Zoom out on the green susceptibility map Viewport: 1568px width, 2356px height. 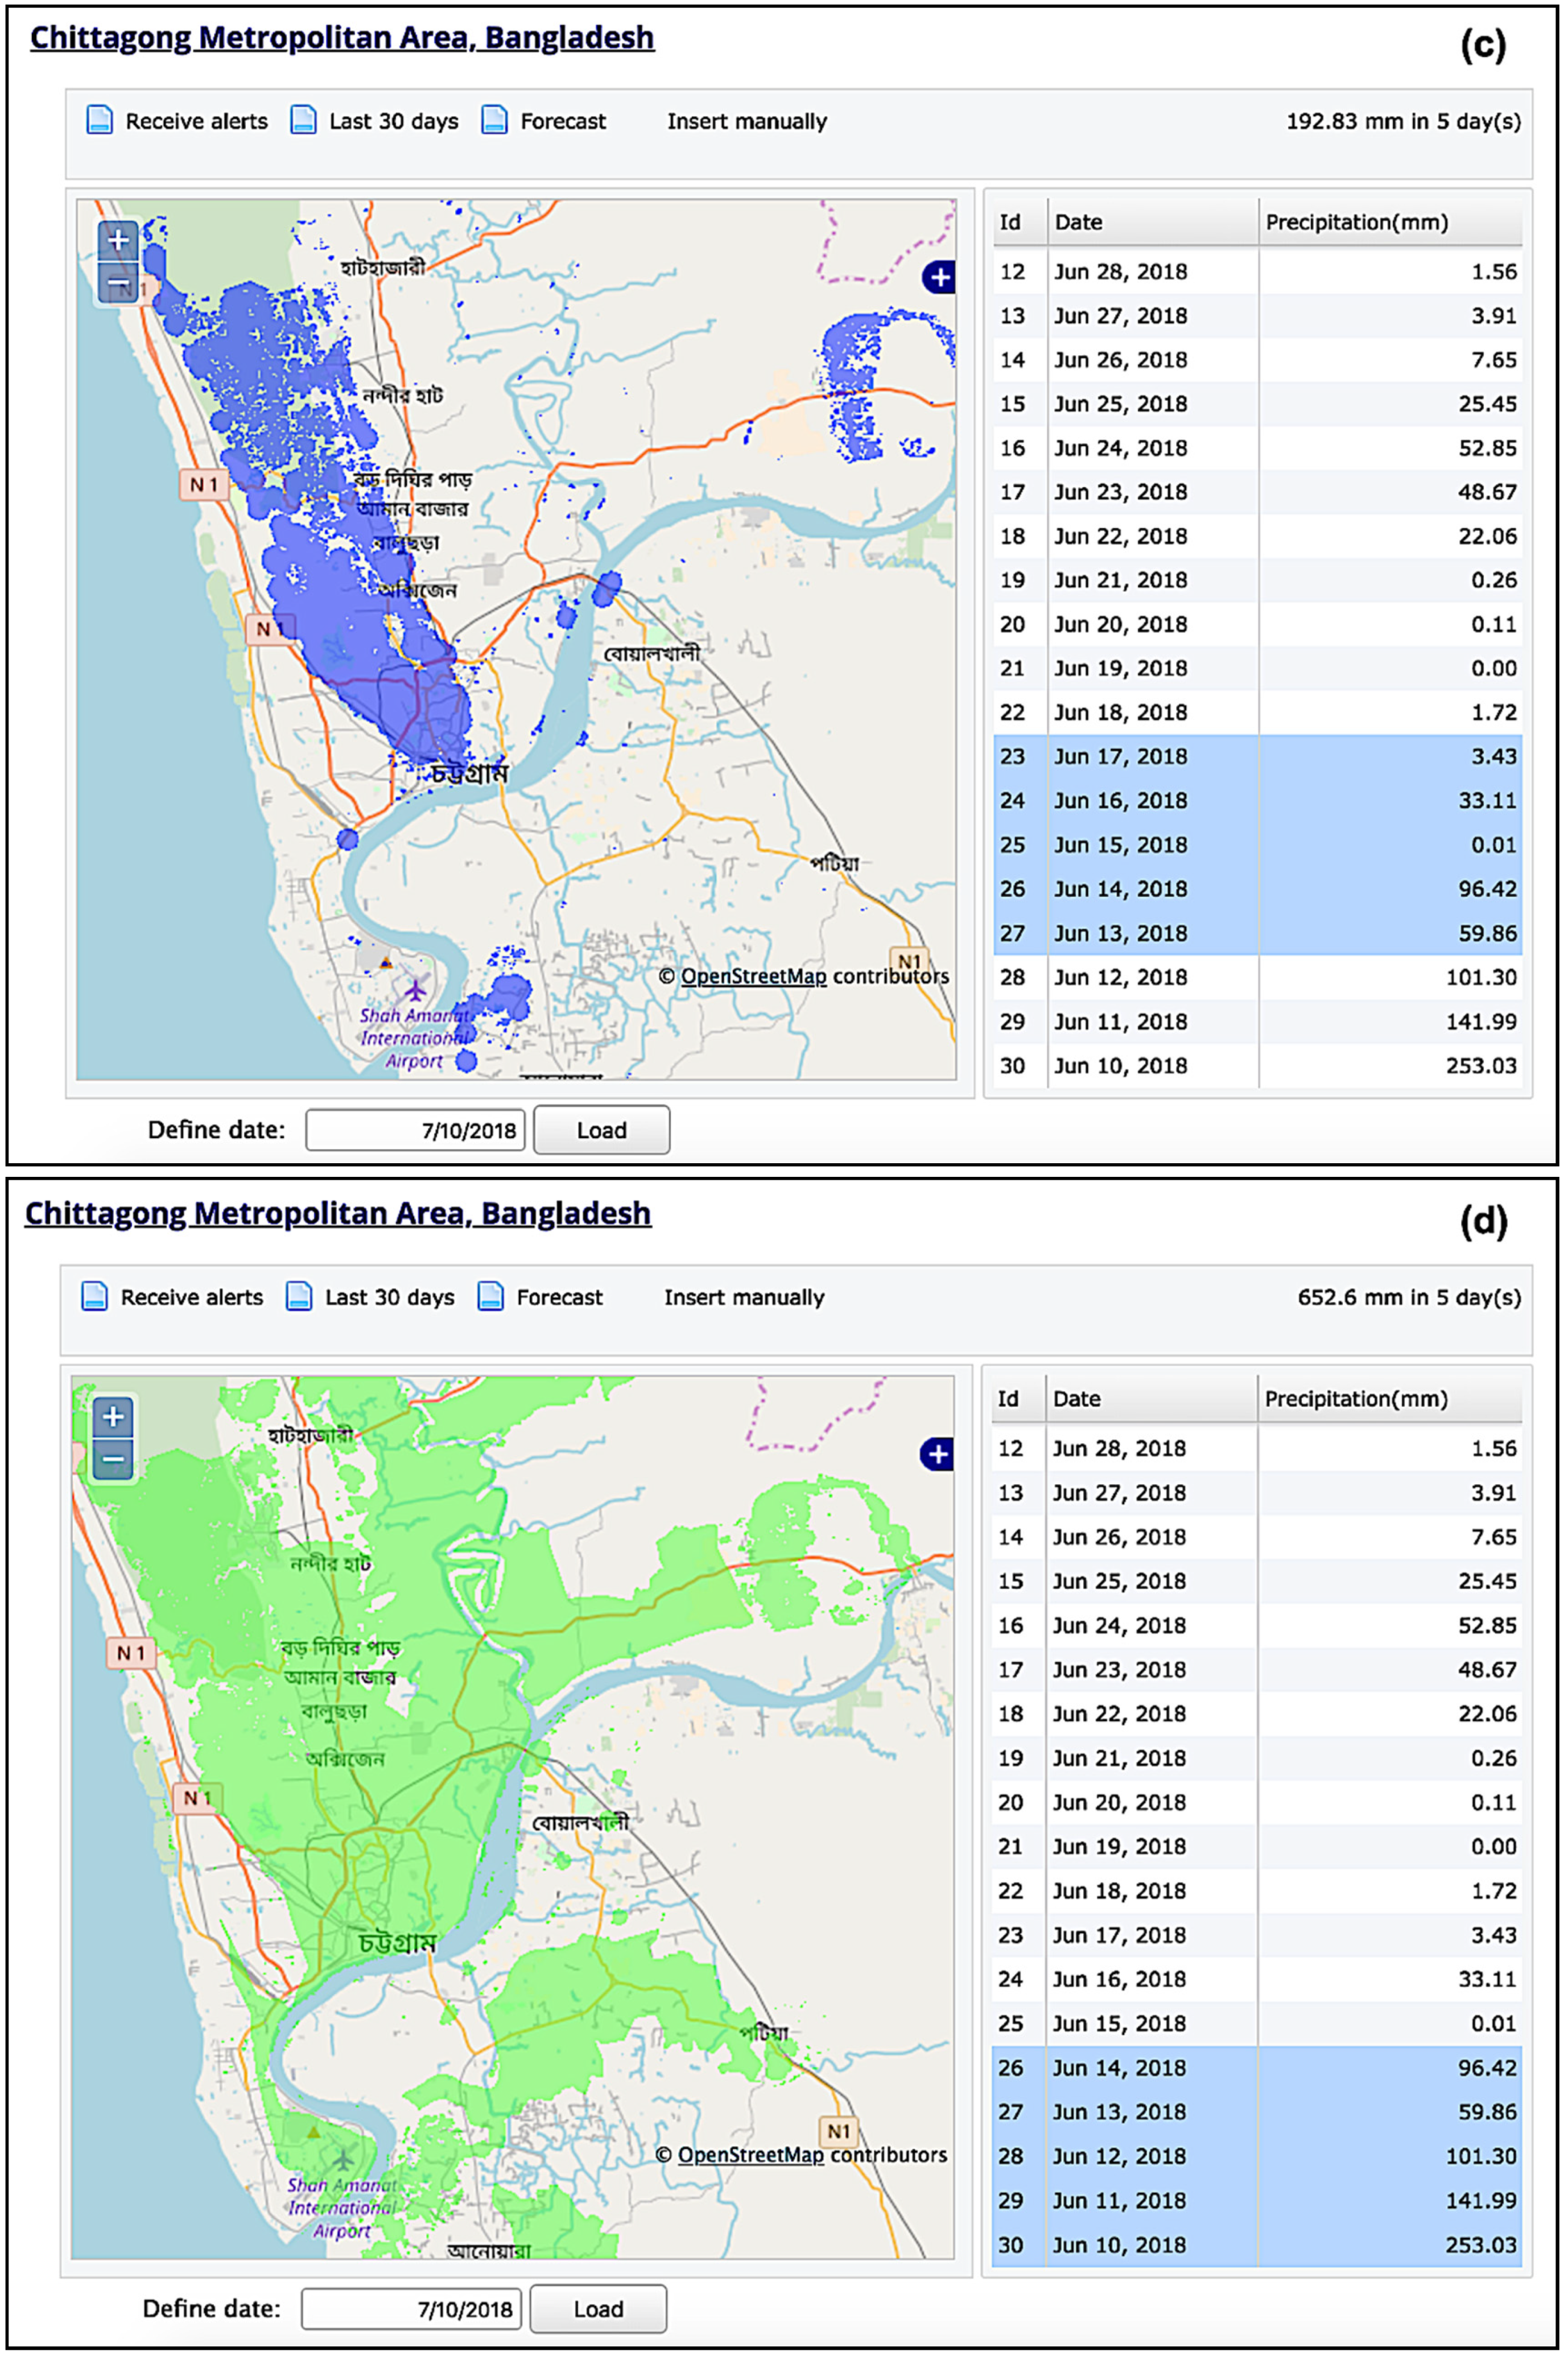click(113, 1459)
